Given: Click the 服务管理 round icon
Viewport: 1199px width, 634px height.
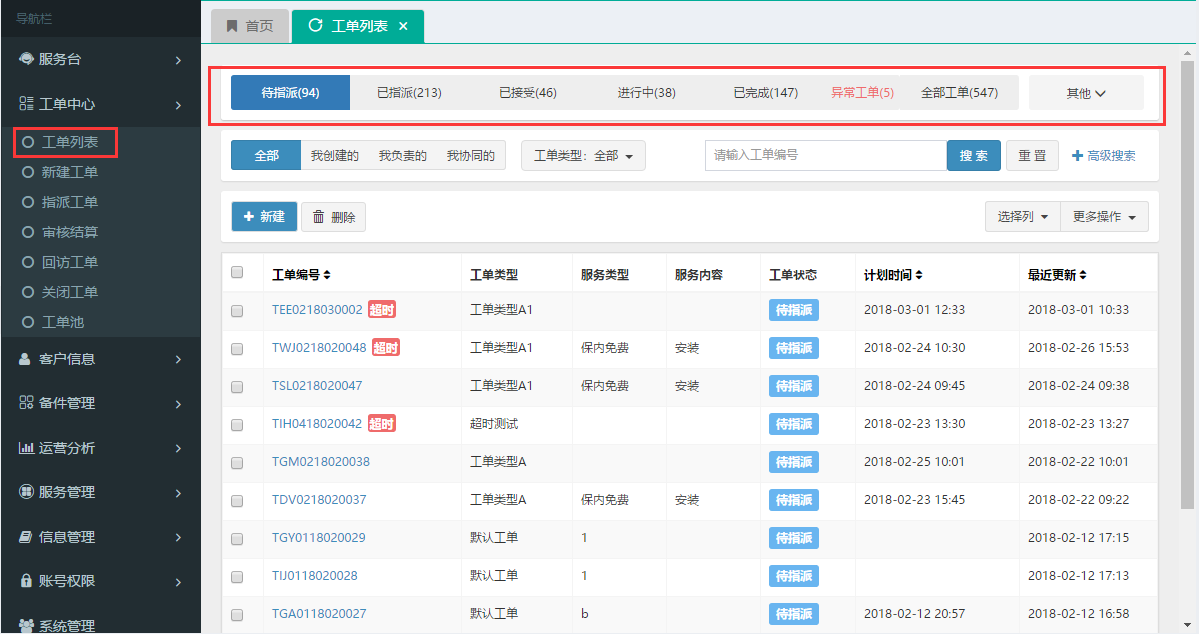Looking at the screenshot, I should (x=26, y=492).
